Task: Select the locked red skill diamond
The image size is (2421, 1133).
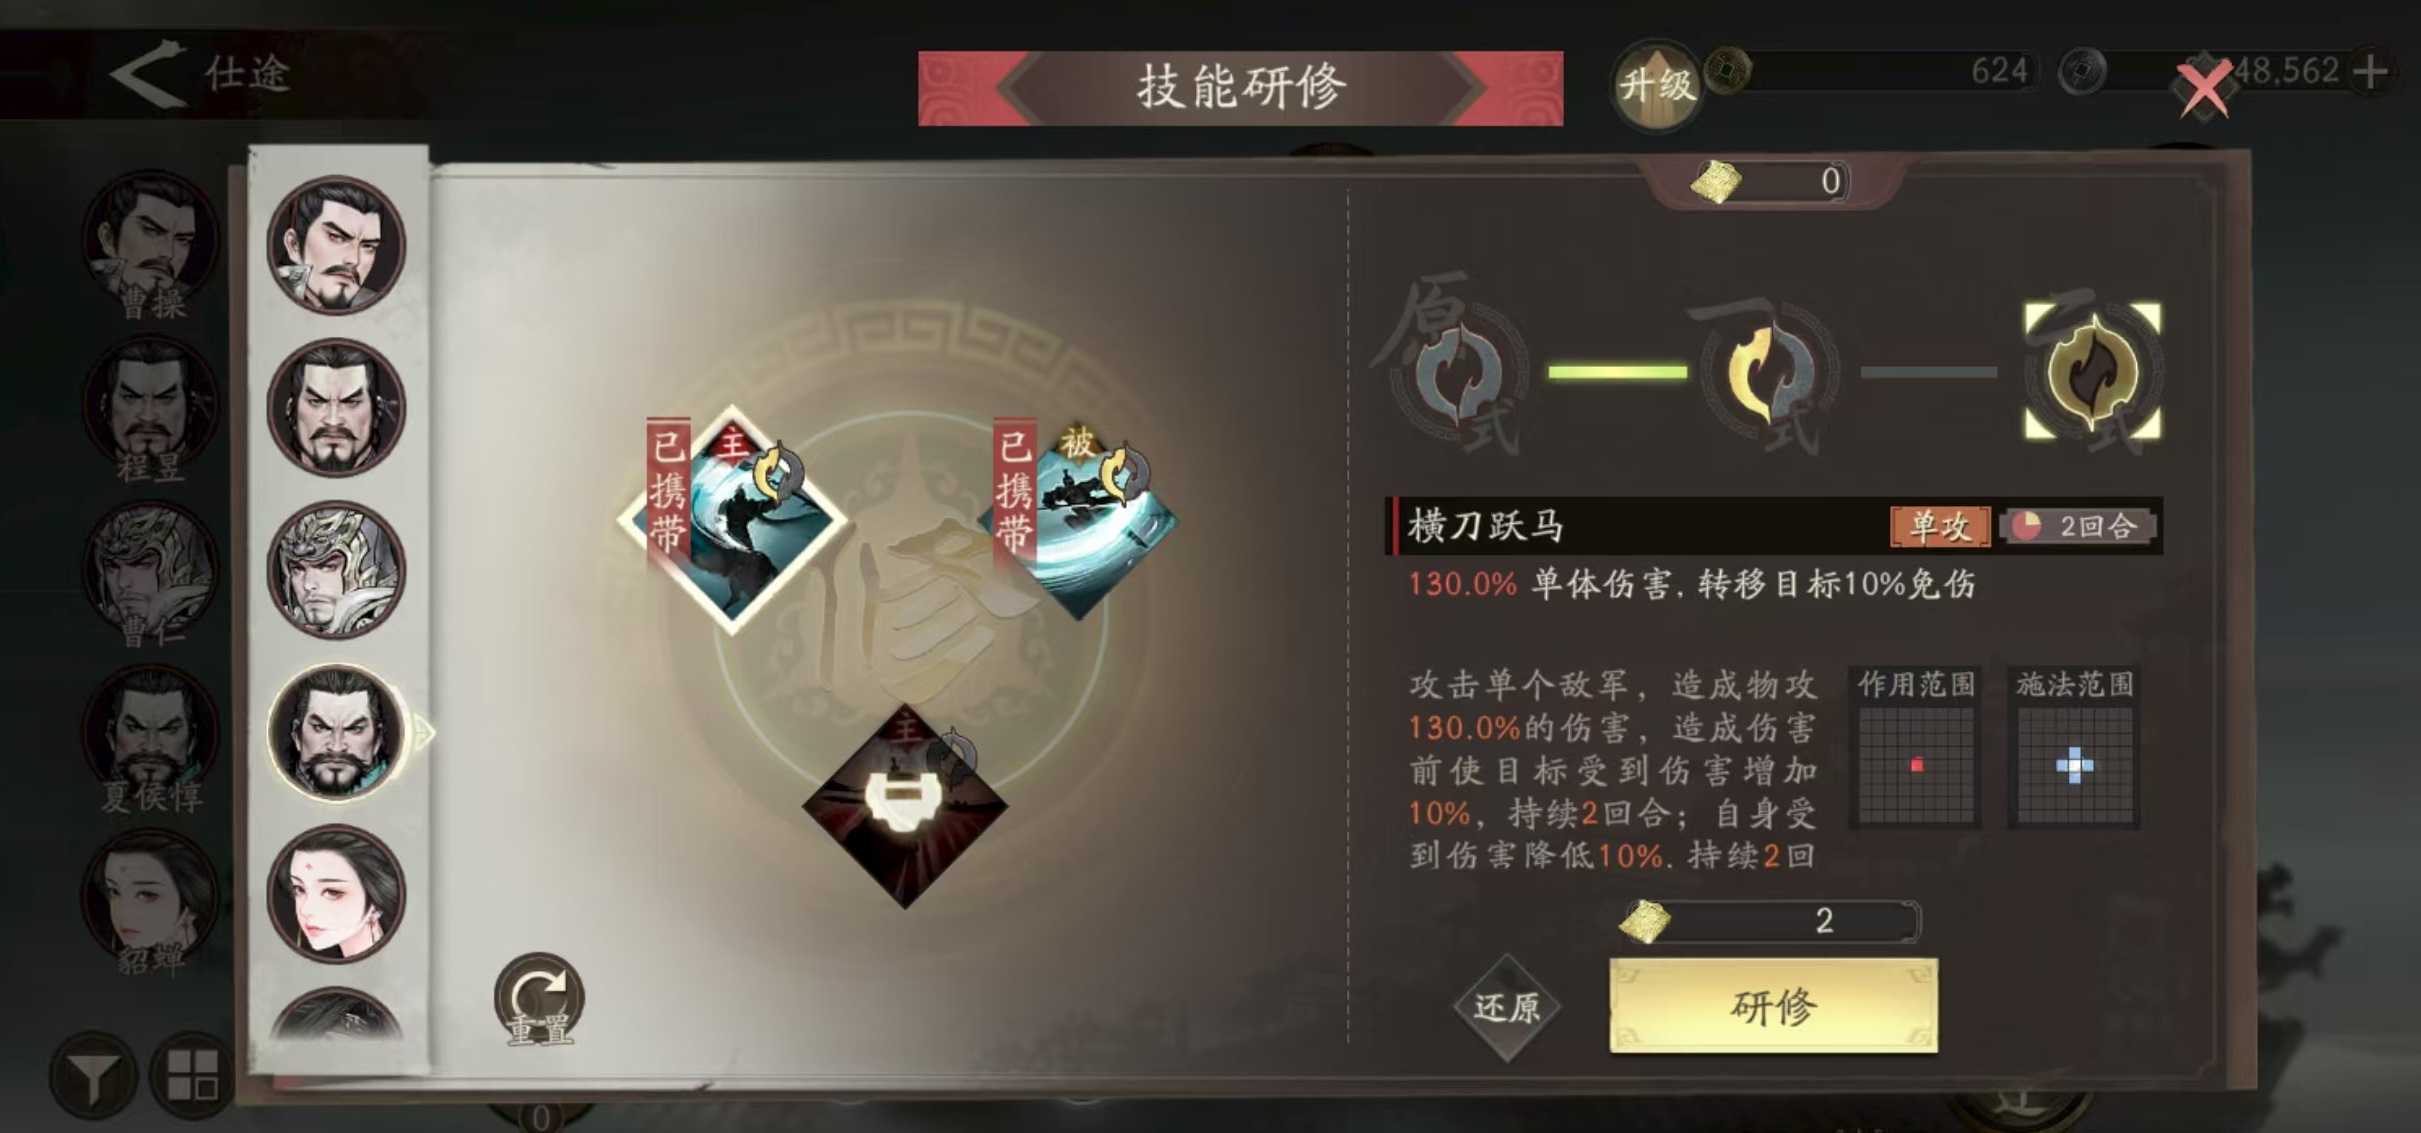Action: point(905,805)
